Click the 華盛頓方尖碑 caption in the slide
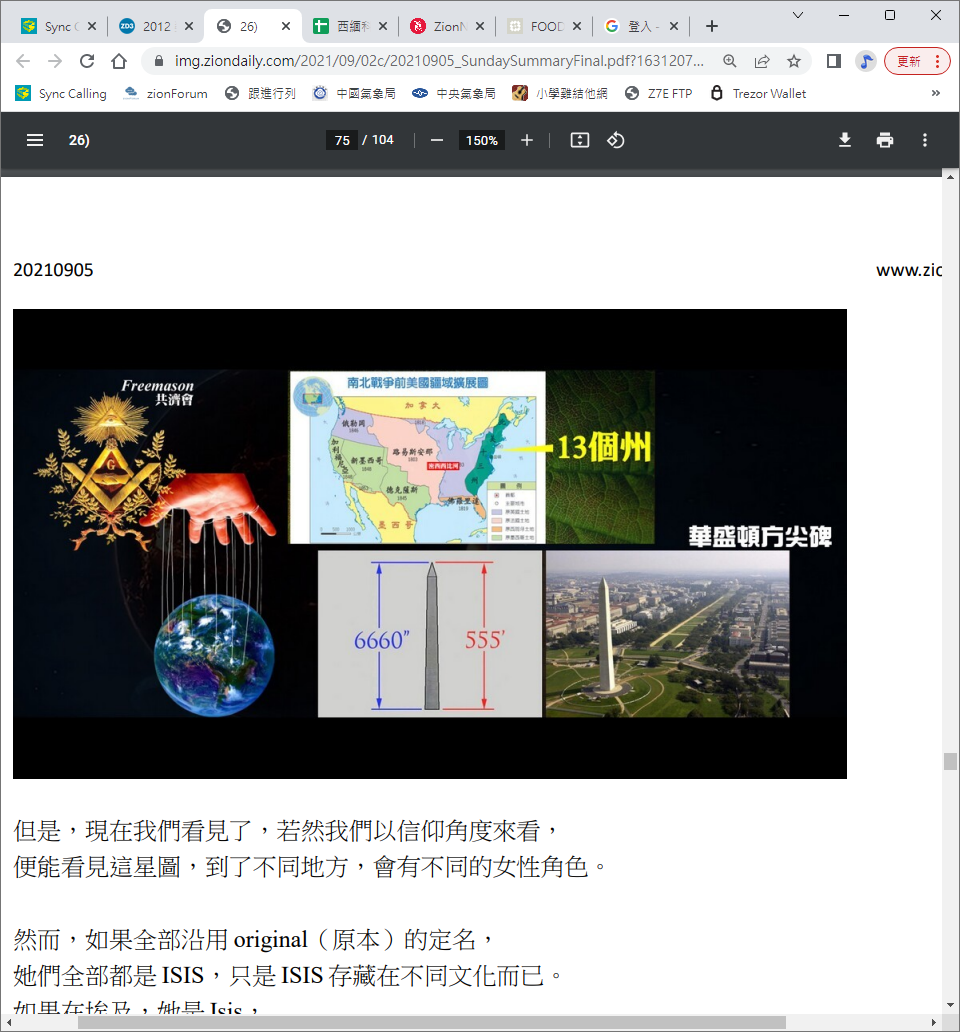This screenshot has height=1032, width=960. (760, 536)
